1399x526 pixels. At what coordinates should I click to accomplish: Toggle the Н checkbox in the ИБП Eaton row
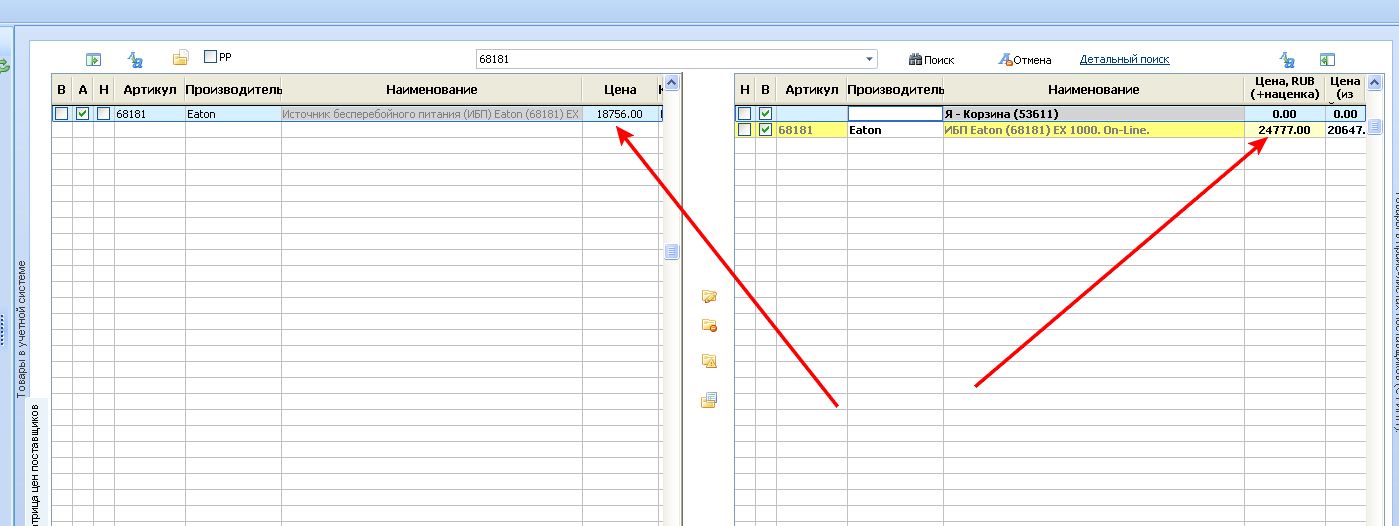[744, 130]
